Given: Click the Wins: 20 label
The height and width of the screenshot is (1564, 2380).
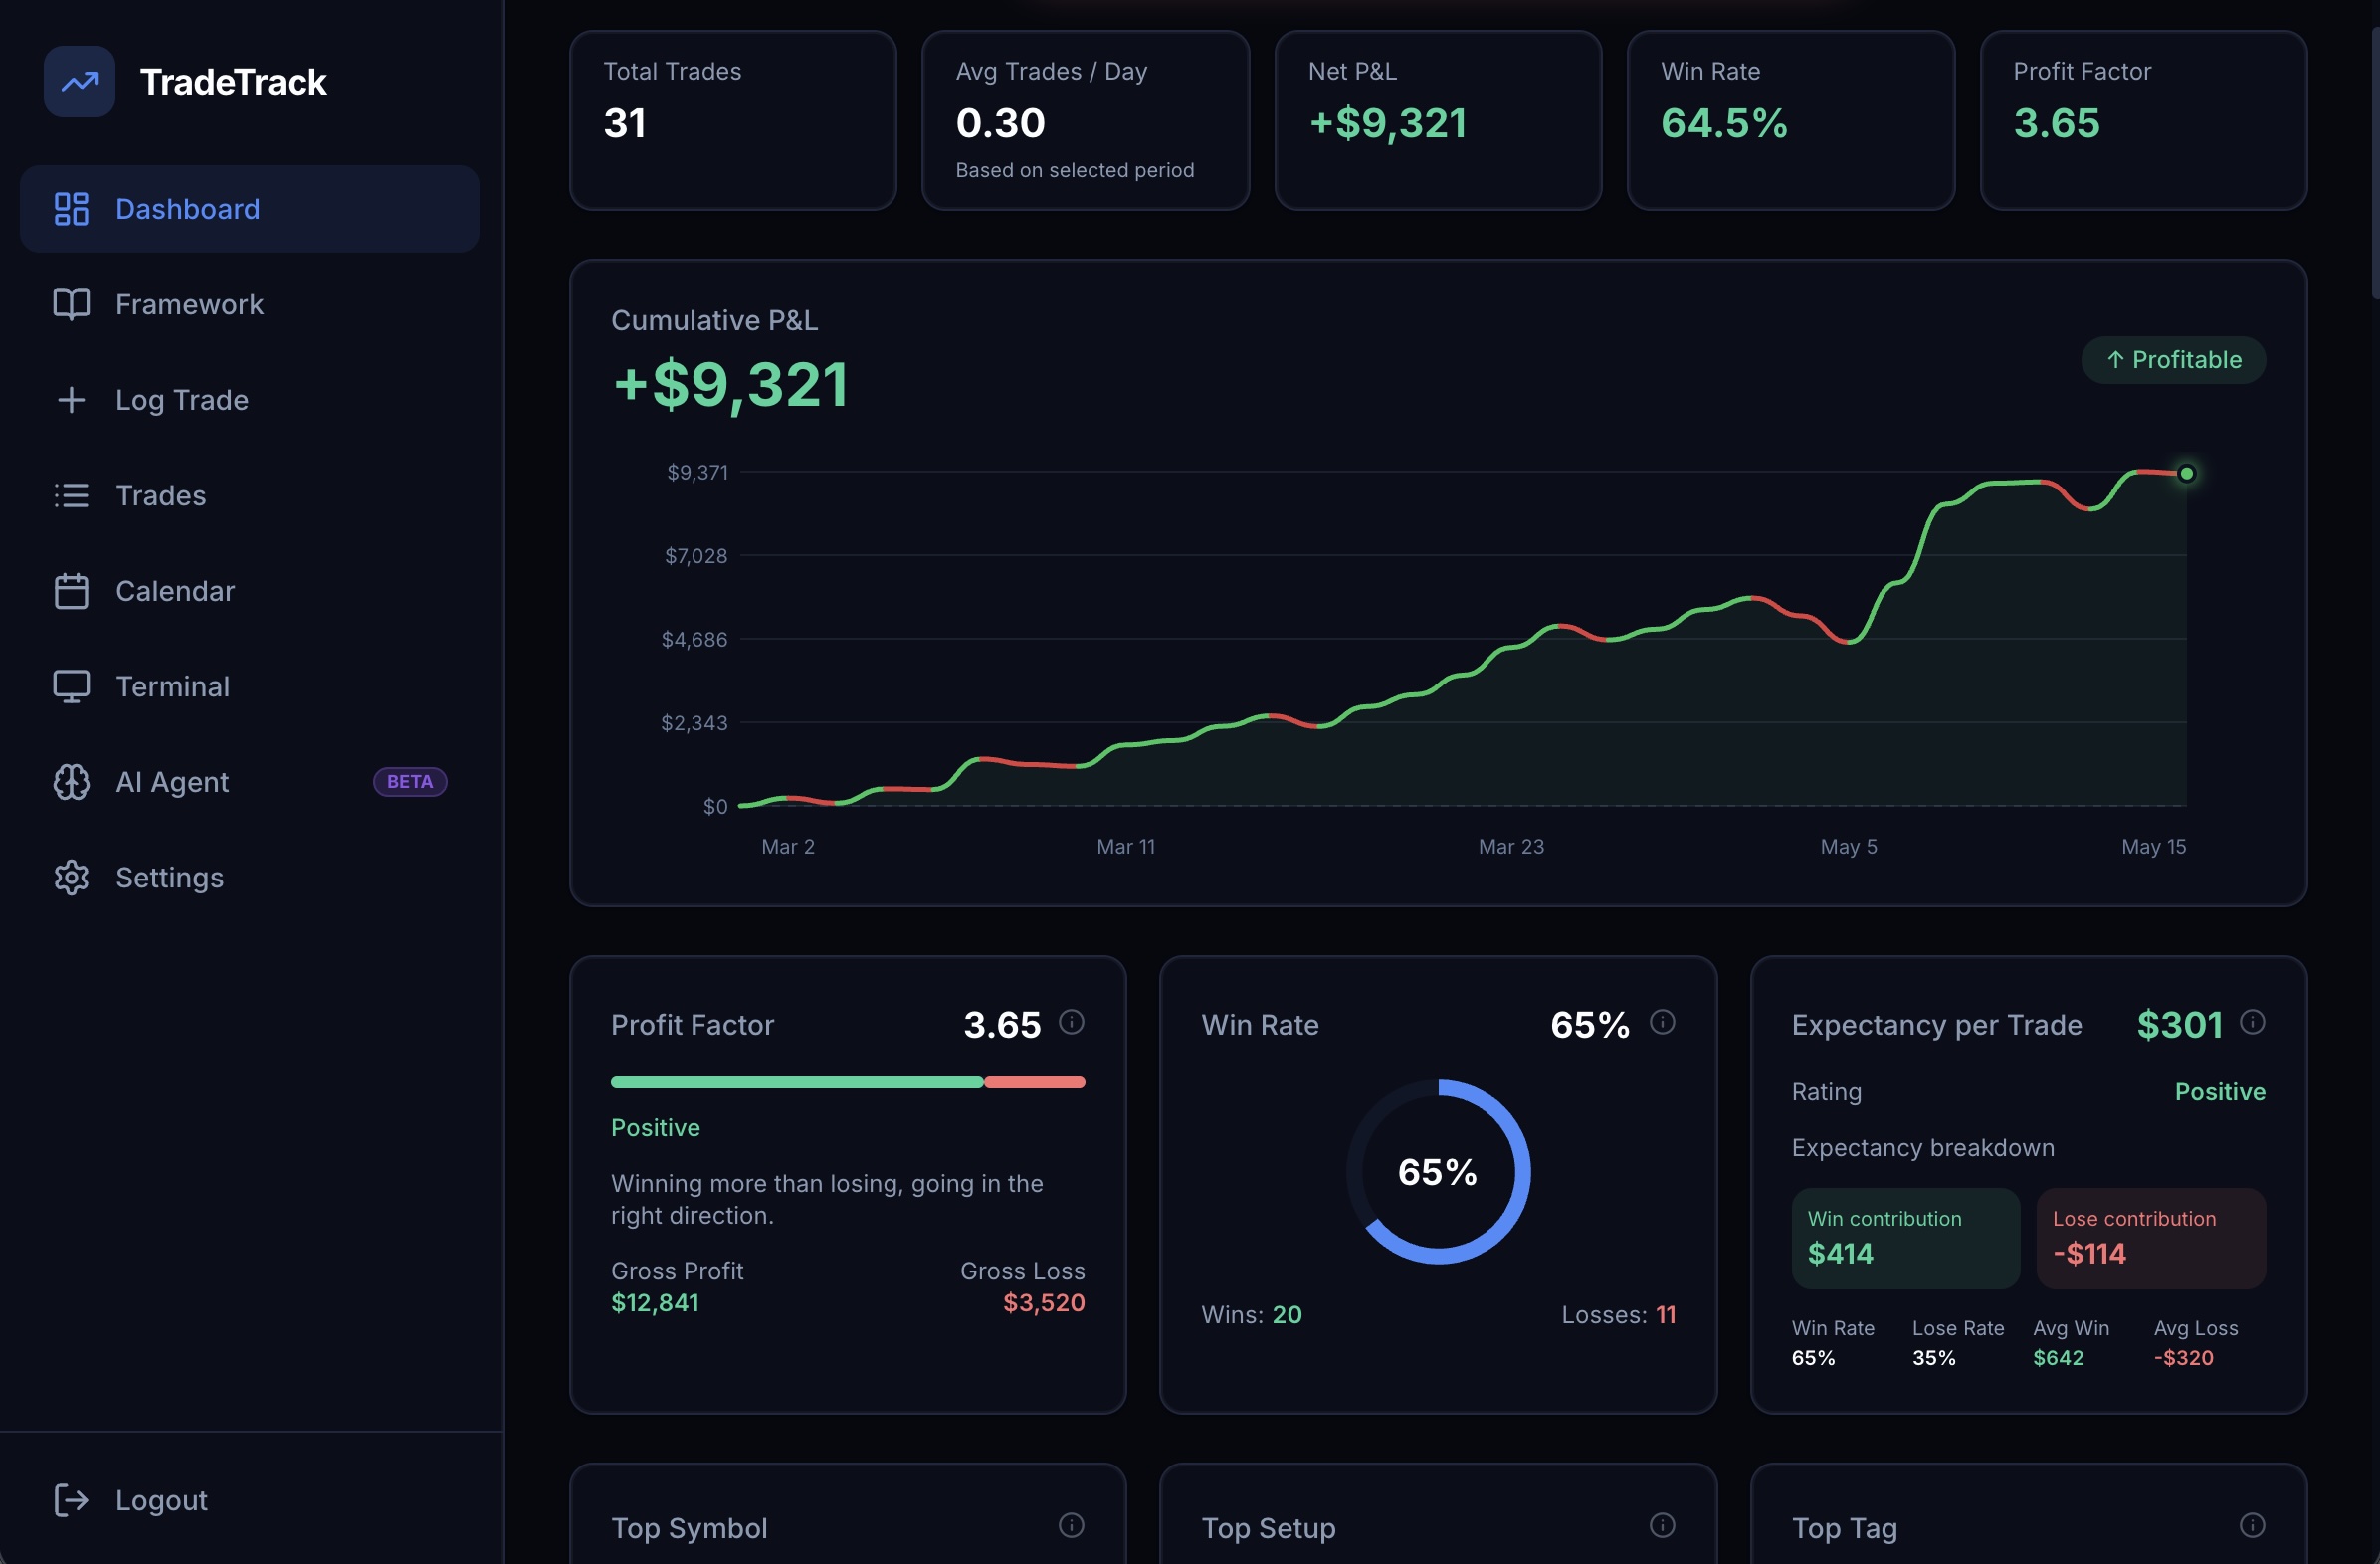Looking at the screenshot, I should [x=1252, y=1315].
